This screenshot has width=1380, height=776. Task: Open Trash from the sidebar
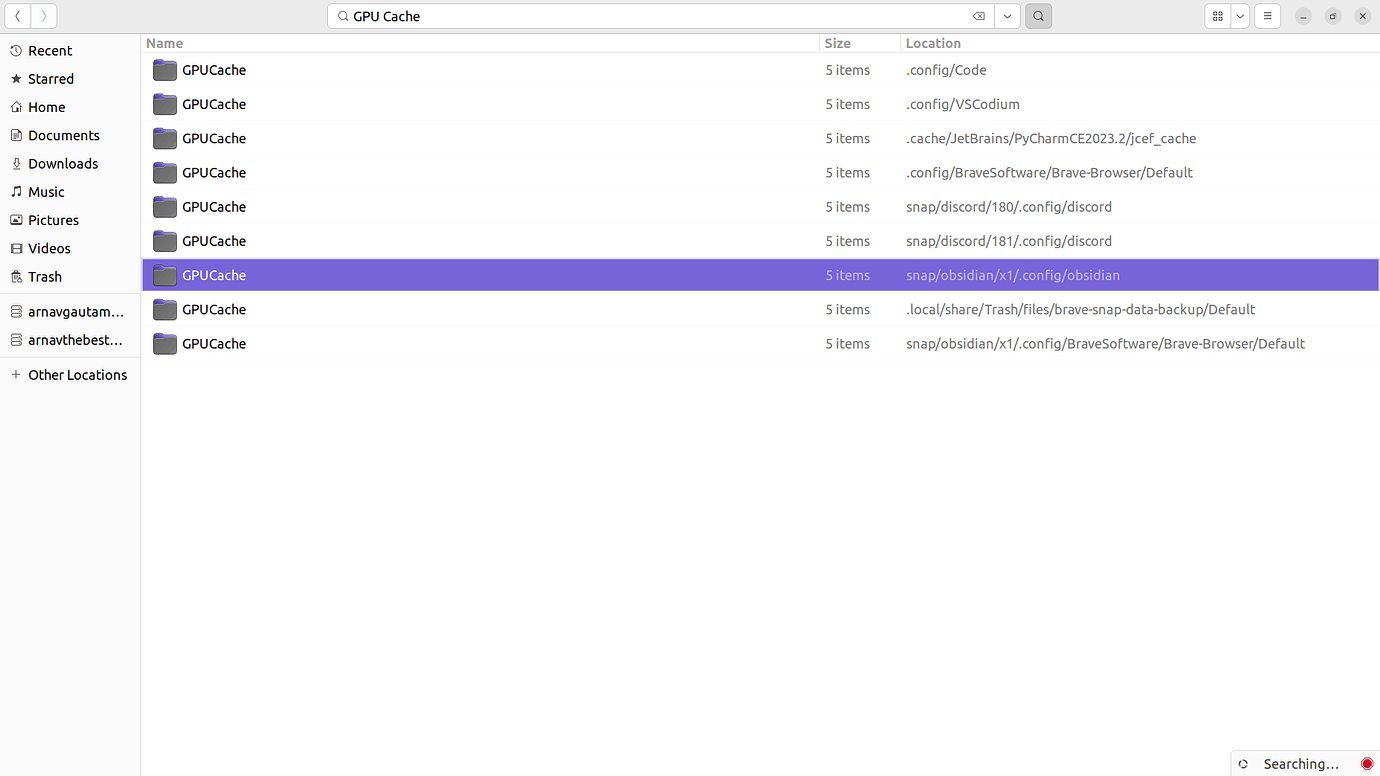pos(45,276)
